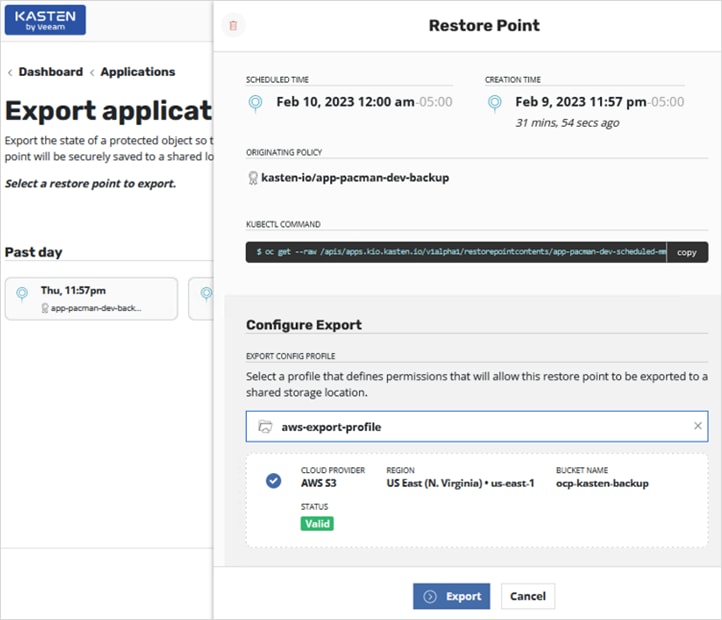Click the blue checkmark of AWS S3 profile

(x=274, y=481)
